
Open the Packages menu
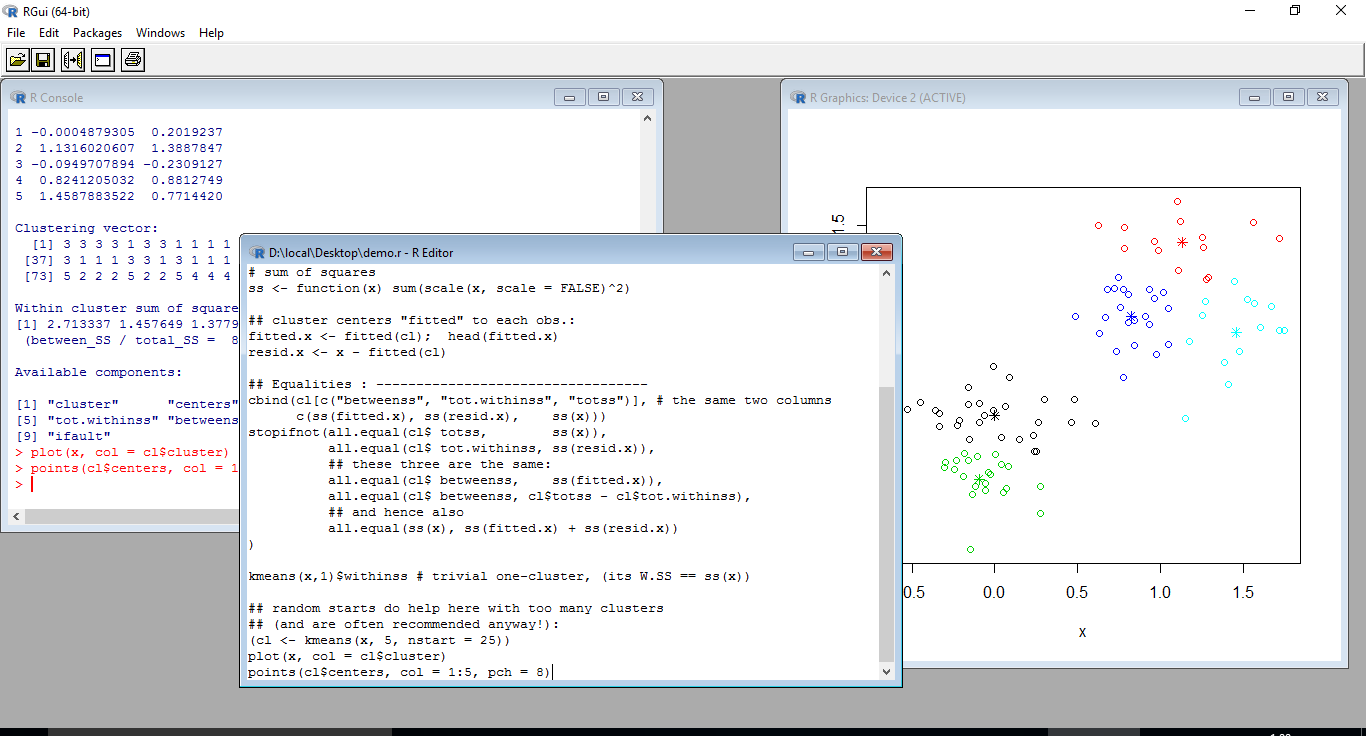tap(97, 33)
